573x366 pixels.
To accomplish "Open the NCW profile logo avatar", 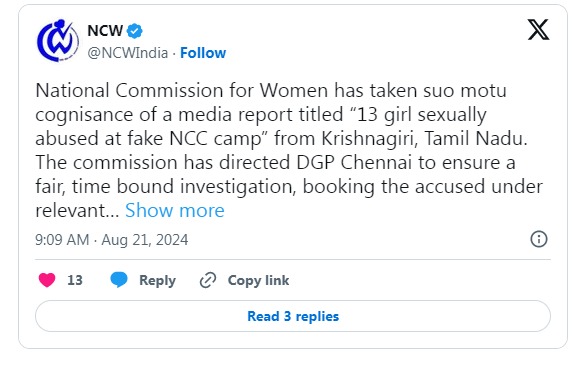I will [57, 41].
